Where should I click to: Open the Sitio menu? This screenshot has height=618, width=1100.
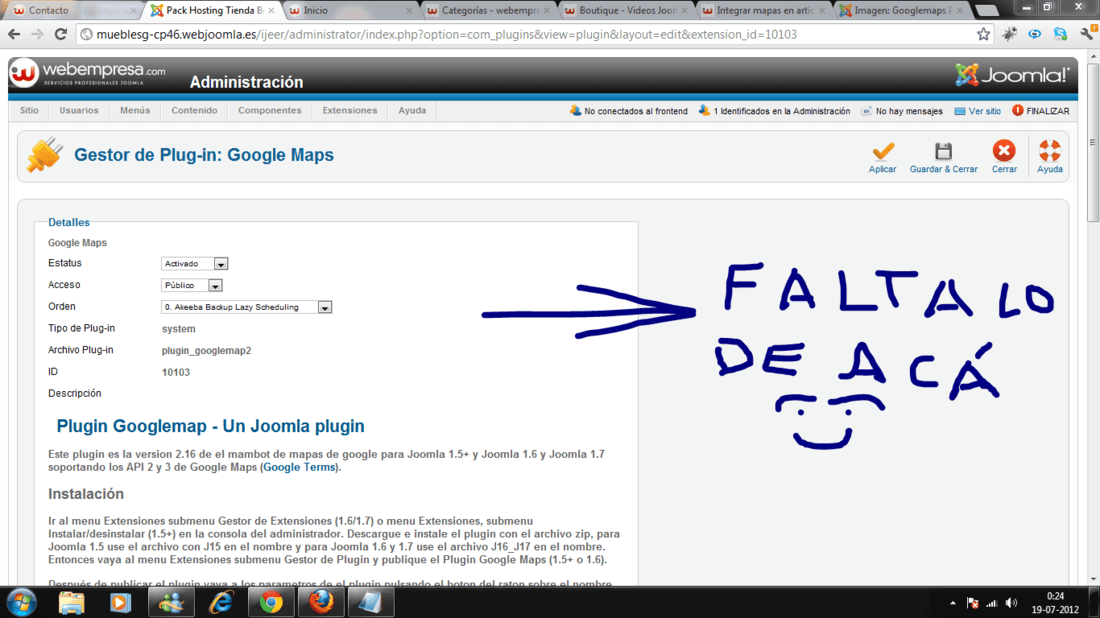coord(29,110)
